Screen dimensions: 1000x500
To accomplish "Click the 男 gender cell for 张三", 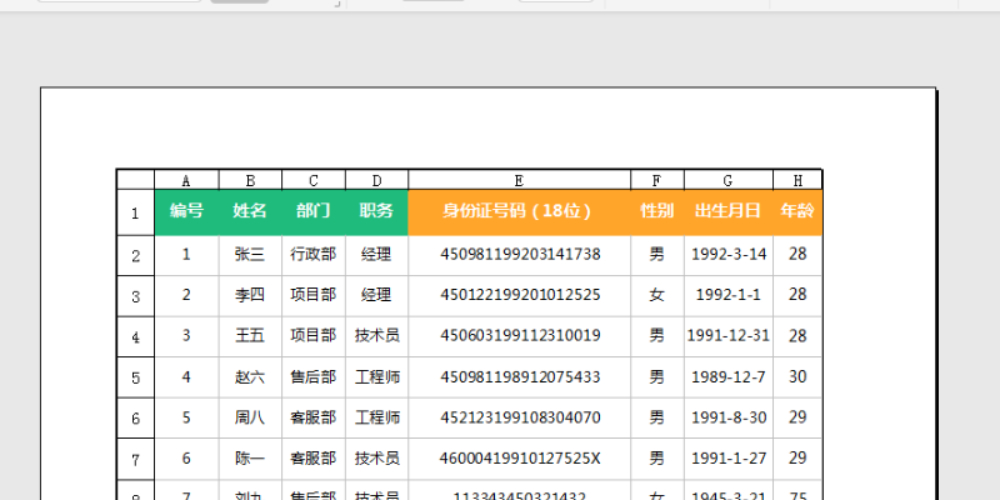I will click(657, 255).
